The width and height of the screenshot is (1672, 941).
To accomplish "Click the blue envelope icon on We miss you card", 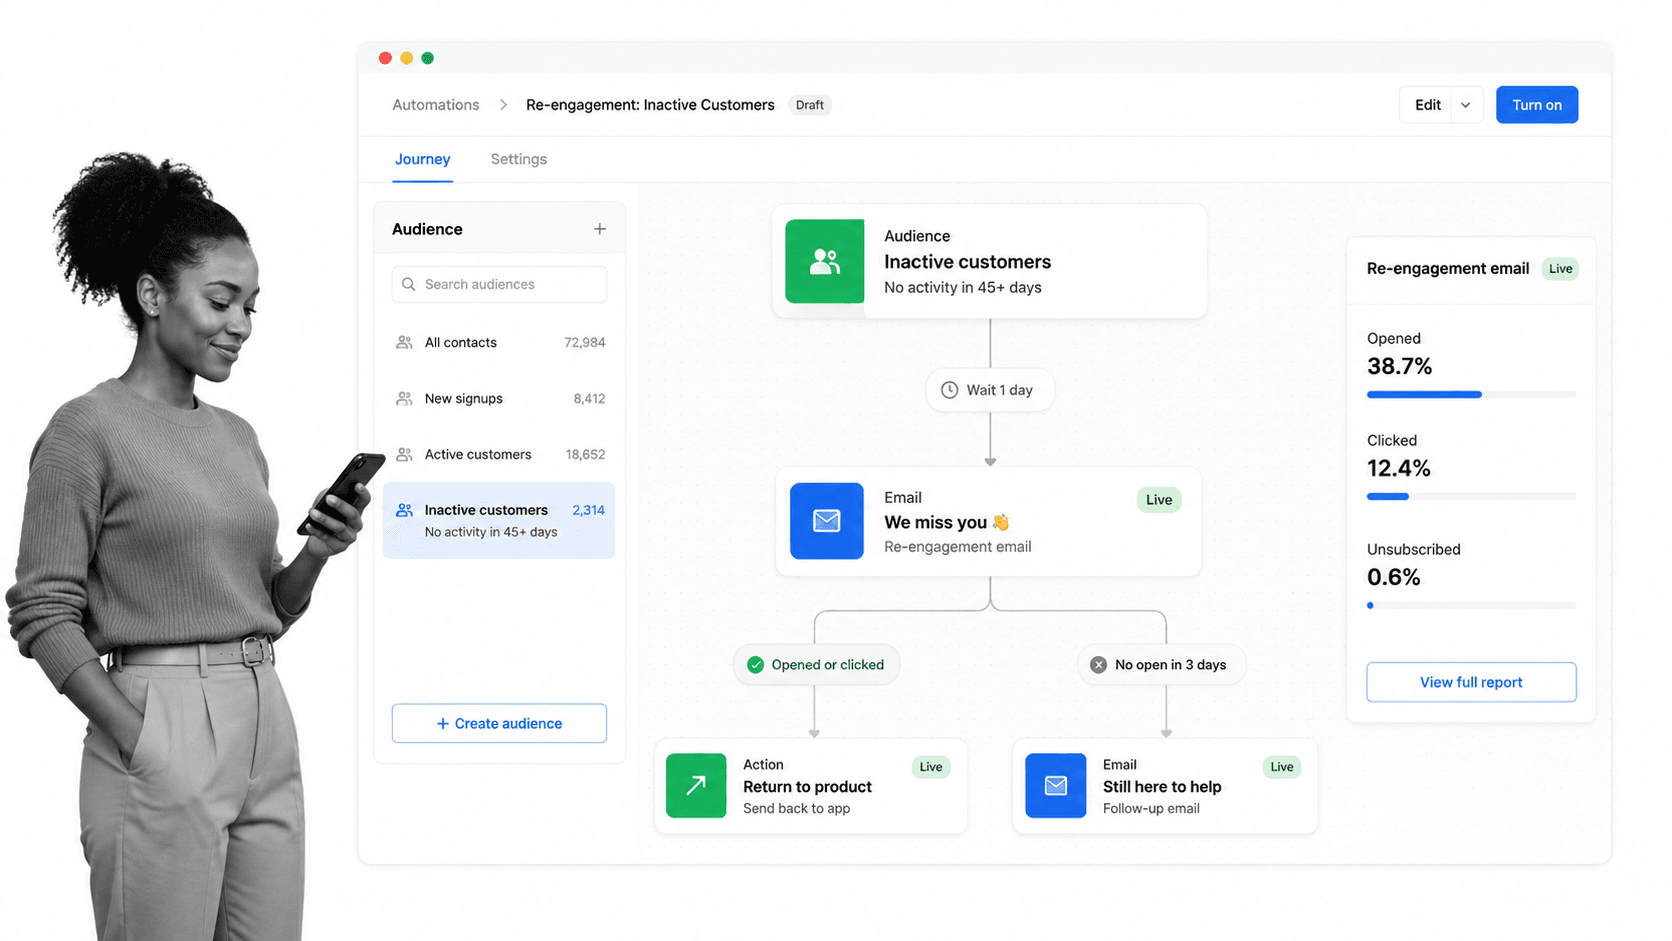I will coord(827,521).
